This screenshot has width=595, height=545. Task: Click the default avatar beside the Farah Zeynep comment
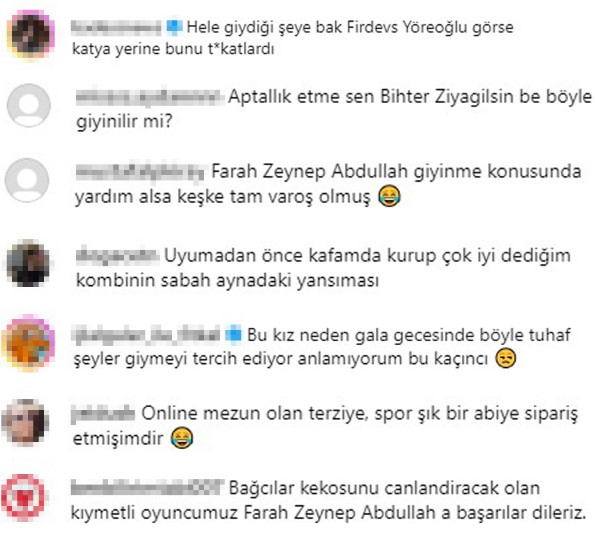[27, 180]
